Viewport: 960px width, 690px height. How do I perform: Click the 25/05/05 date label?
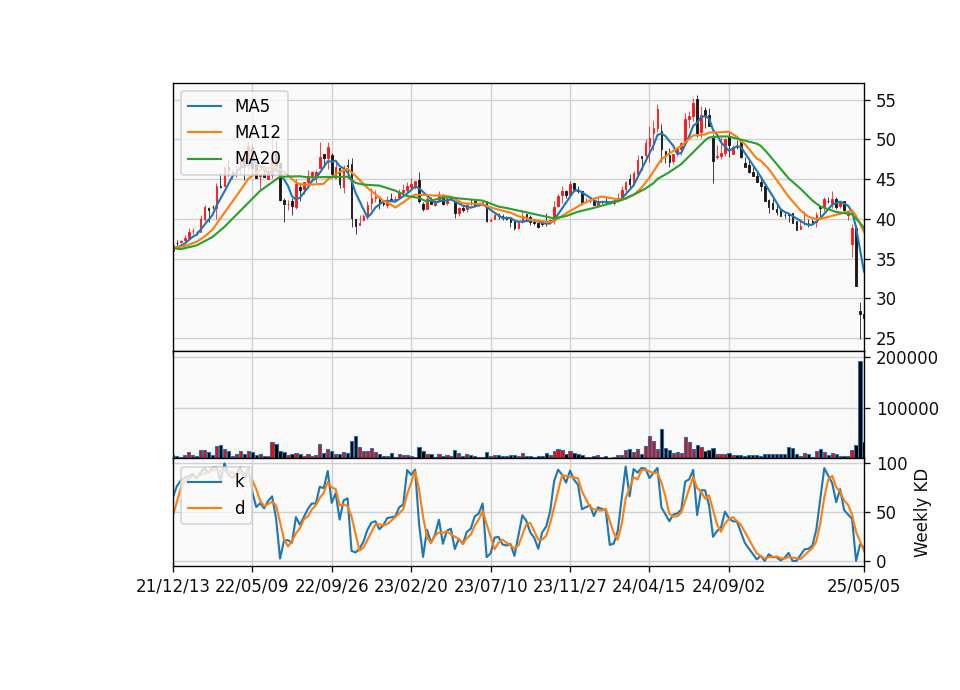864,586
